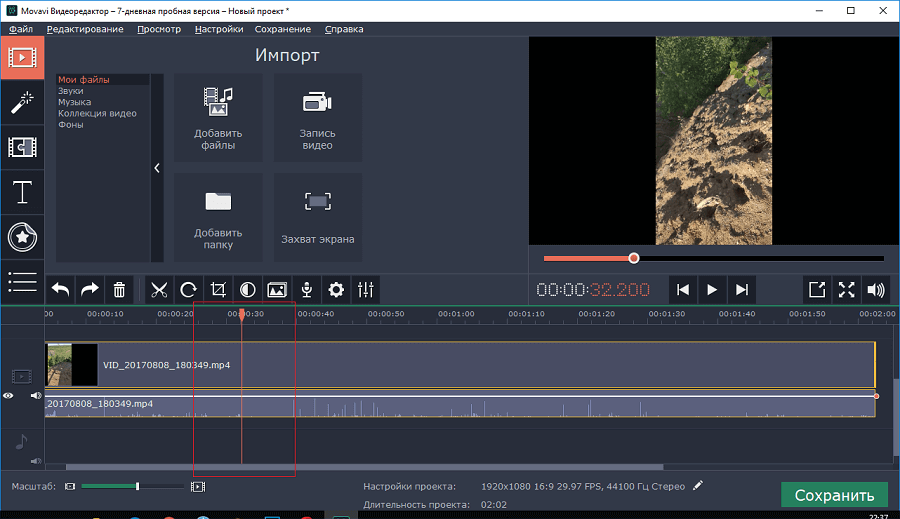
Task: Open the Сохранение menu
Action: tap(283, 29)
